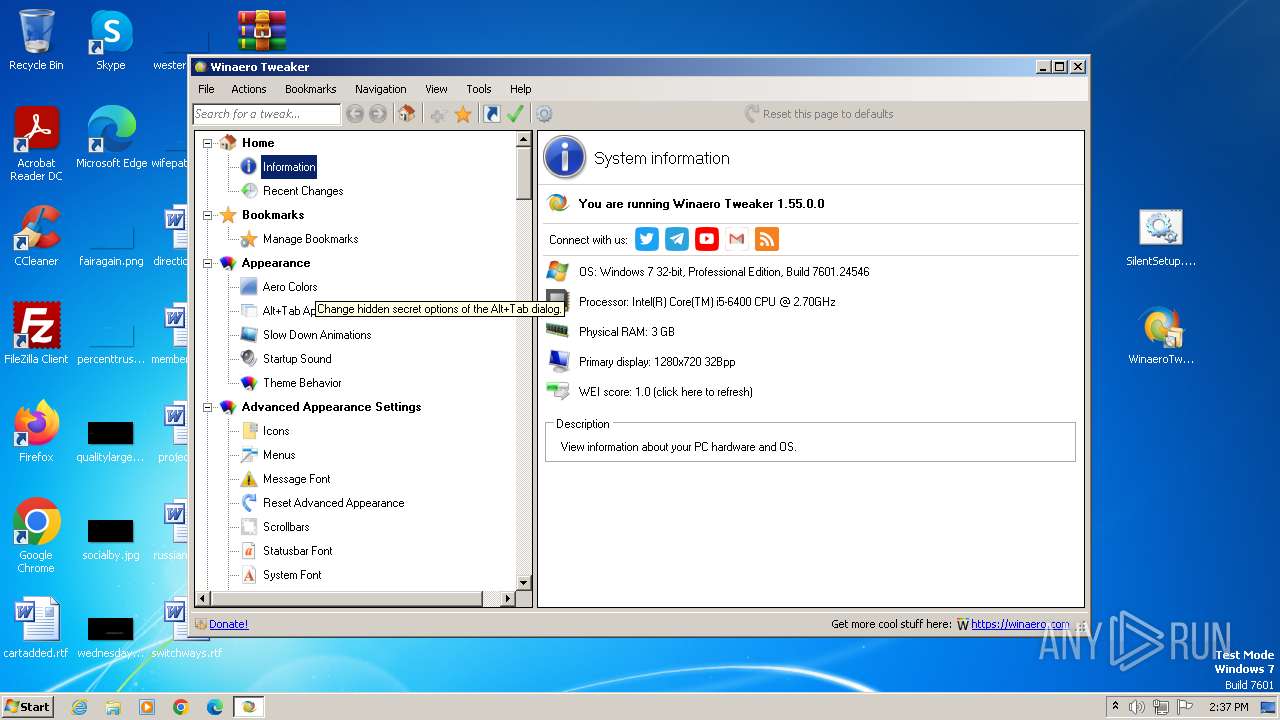Image resolution: width=1280 pixels, height=720 pixels.
Task: Select System Font tree item
Action: click(x=292, y=575)
